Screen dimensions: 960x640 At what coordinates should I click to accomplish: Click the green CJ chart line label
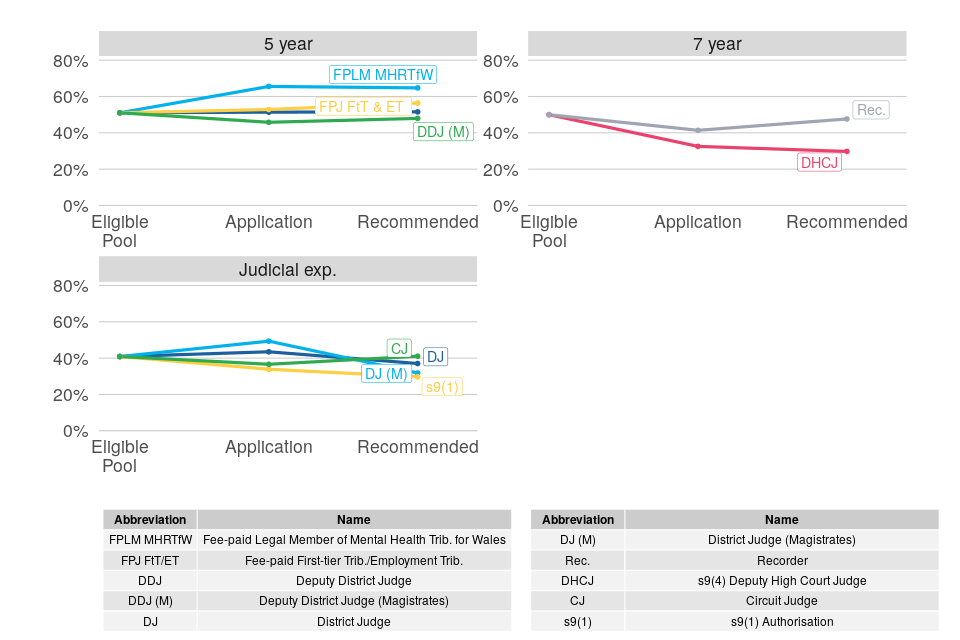(x=400, y=349)
